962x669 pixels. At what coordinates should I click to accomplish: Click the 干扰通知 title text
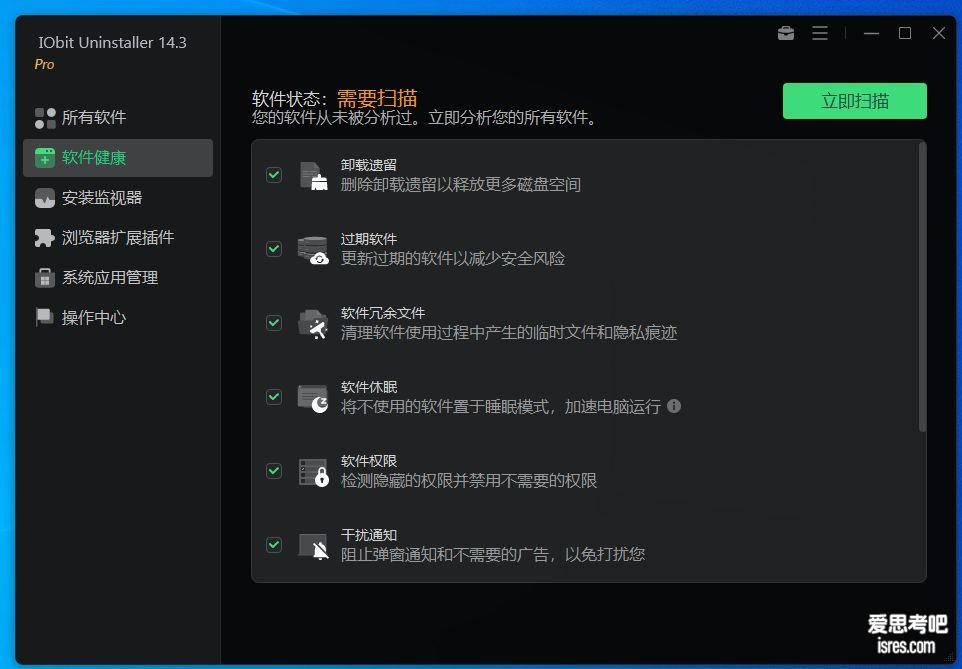[369, 535]
